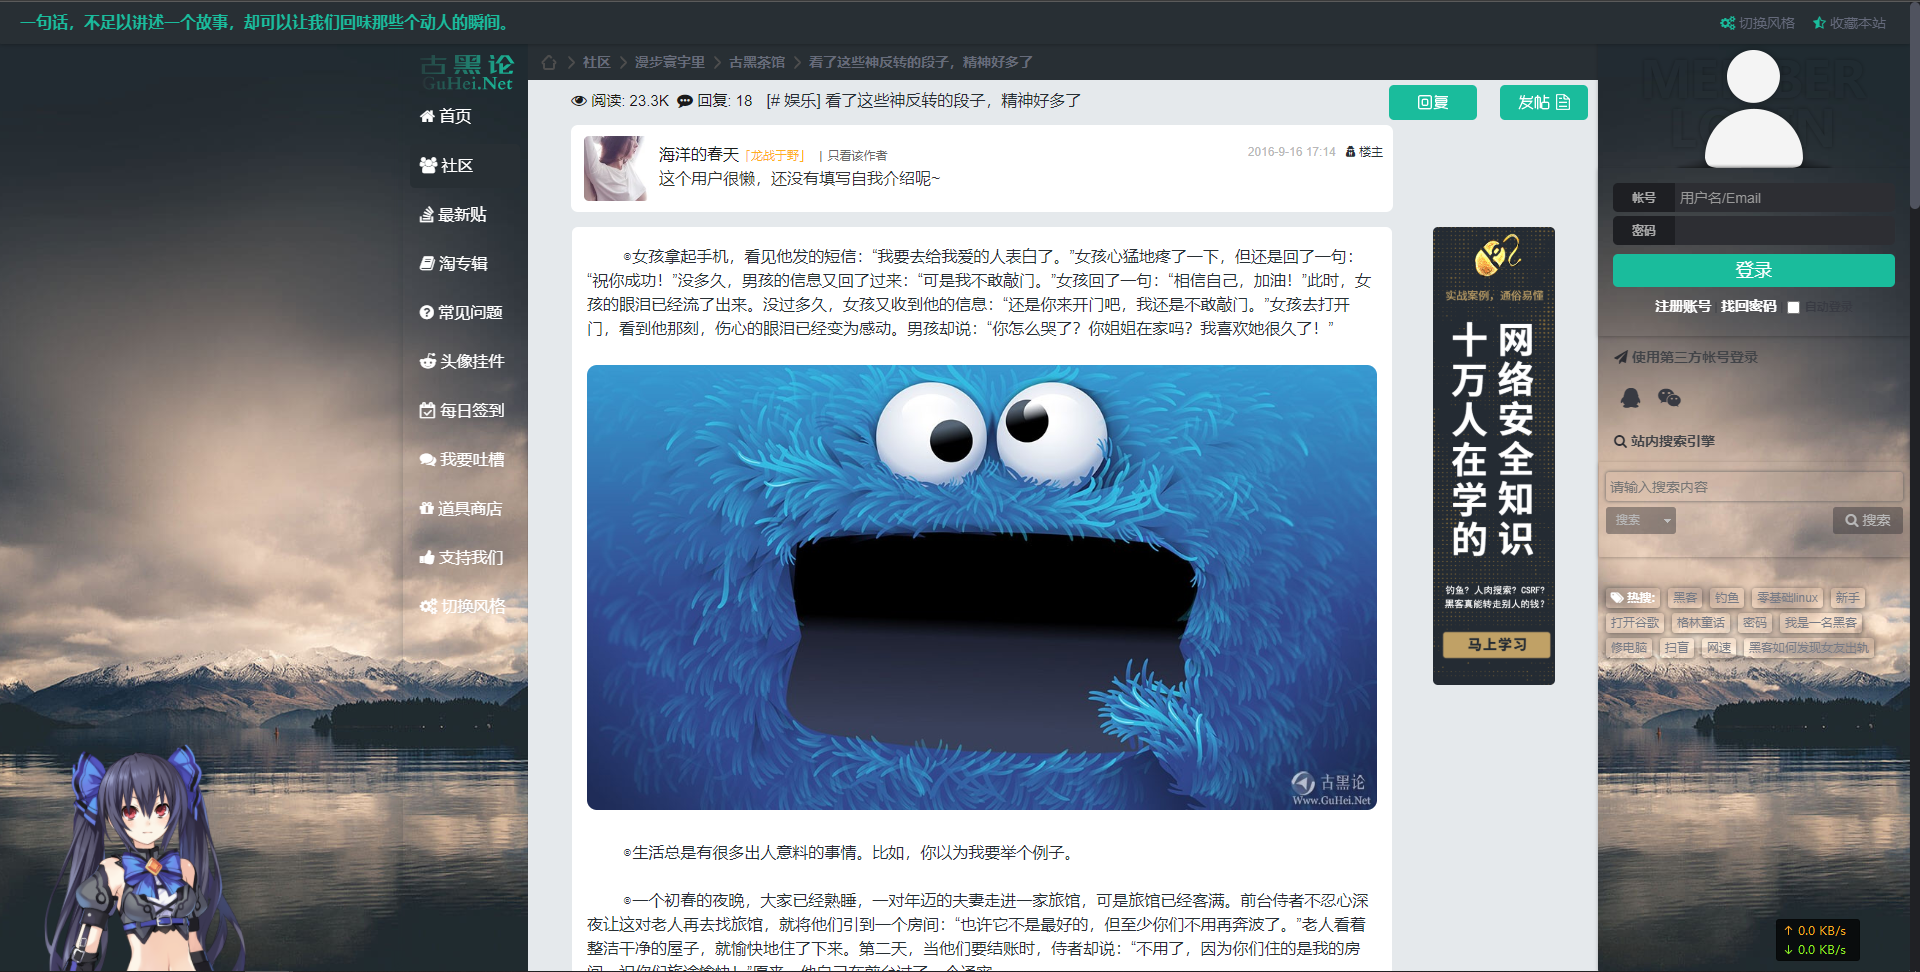
Task: Click the 龙战于野 rank badge
Action: (x=775, y=156)
